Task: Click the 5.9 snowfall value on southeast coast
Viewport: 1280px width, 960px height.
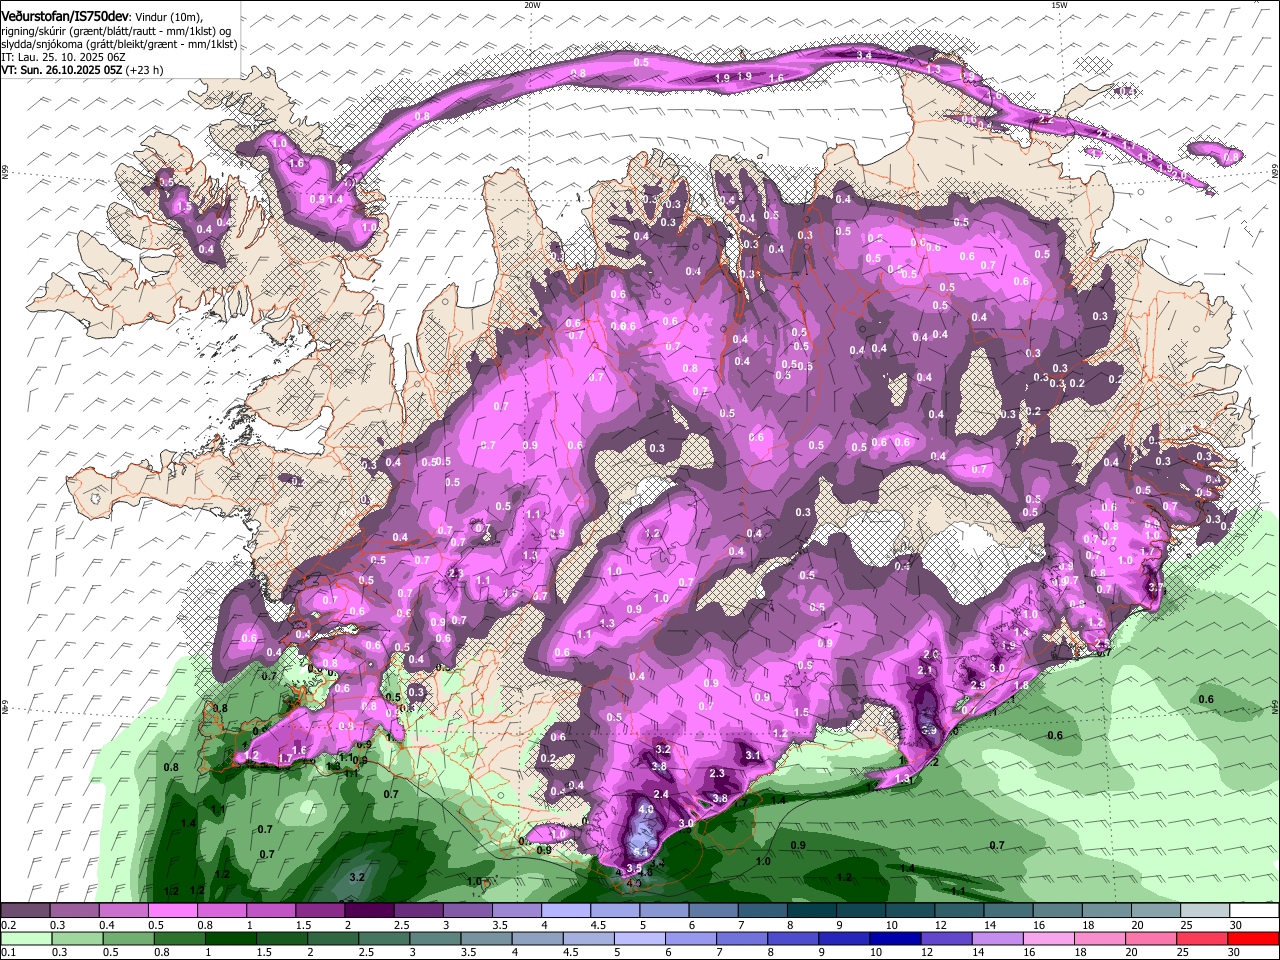Action: click(929, 731)
